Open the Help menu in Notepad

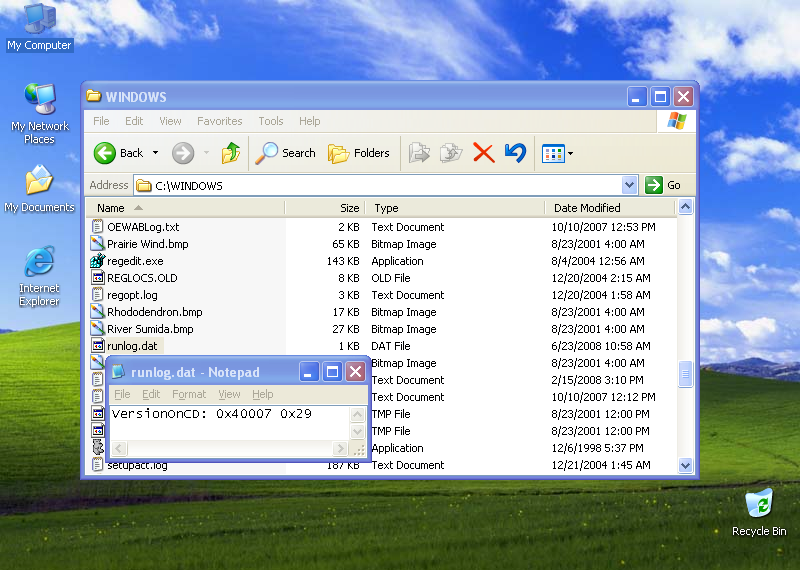coord(263,394)
